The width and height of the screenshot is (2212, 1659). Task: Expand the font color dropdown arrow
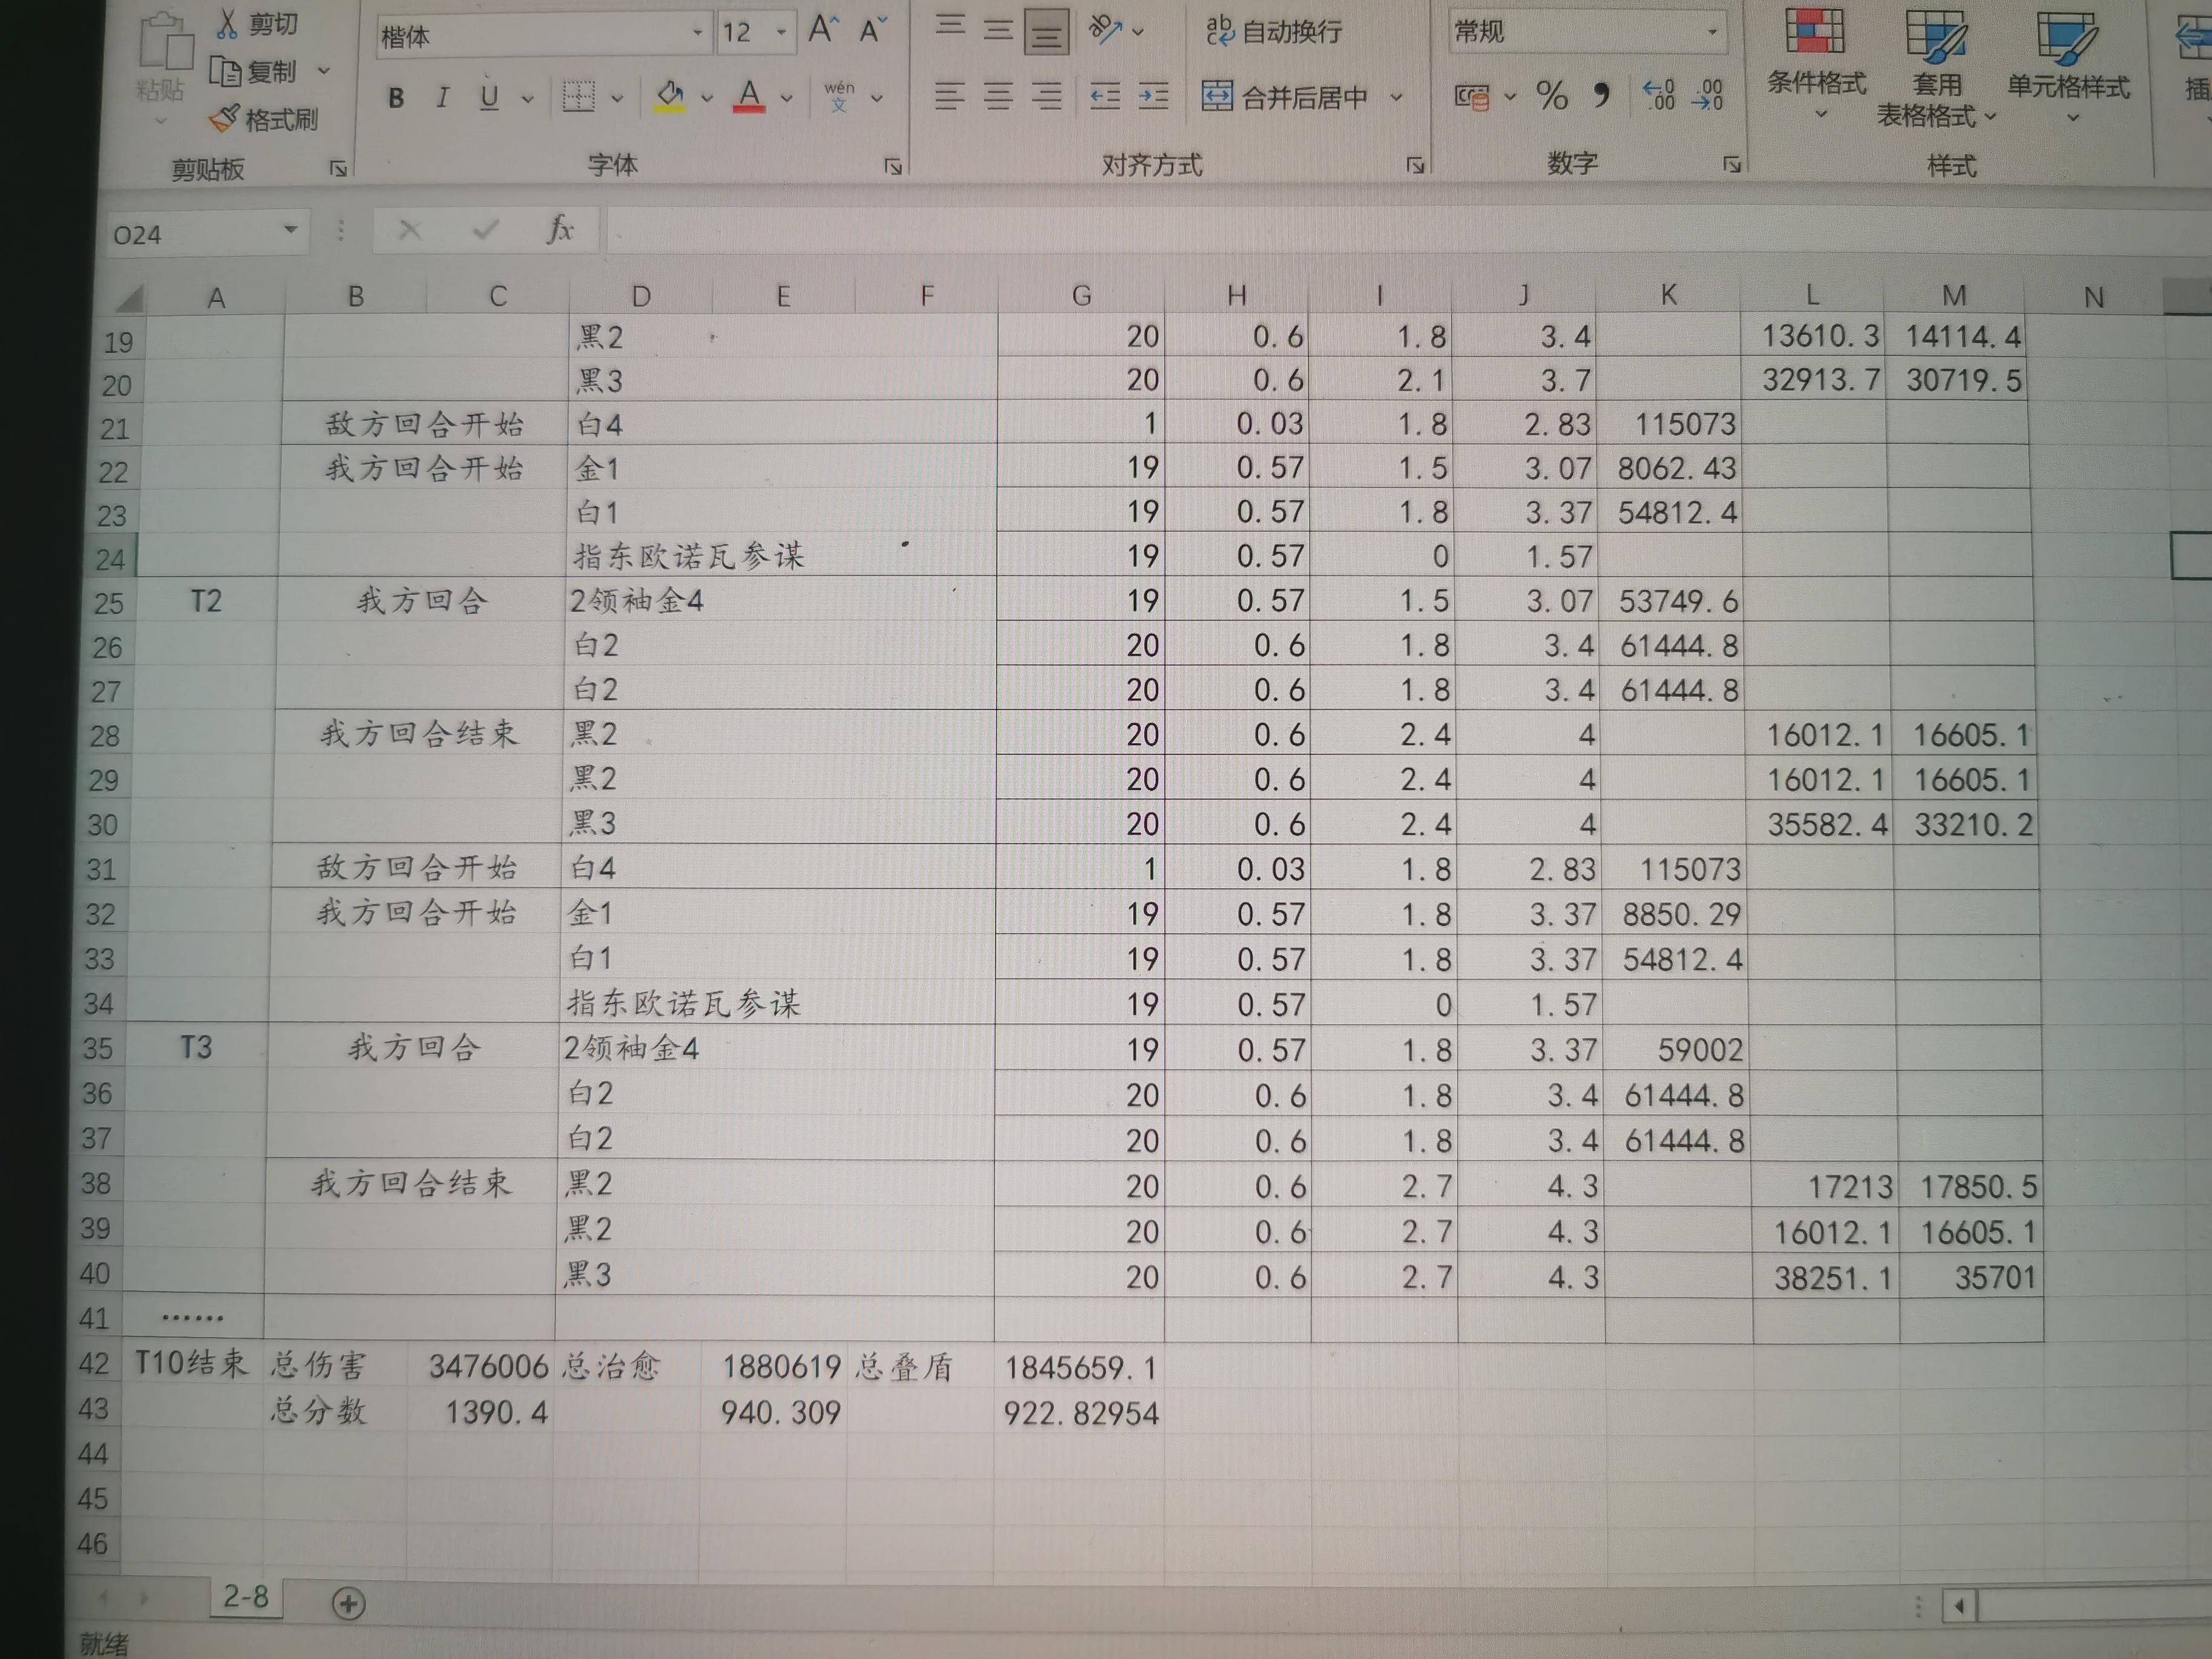786,98
